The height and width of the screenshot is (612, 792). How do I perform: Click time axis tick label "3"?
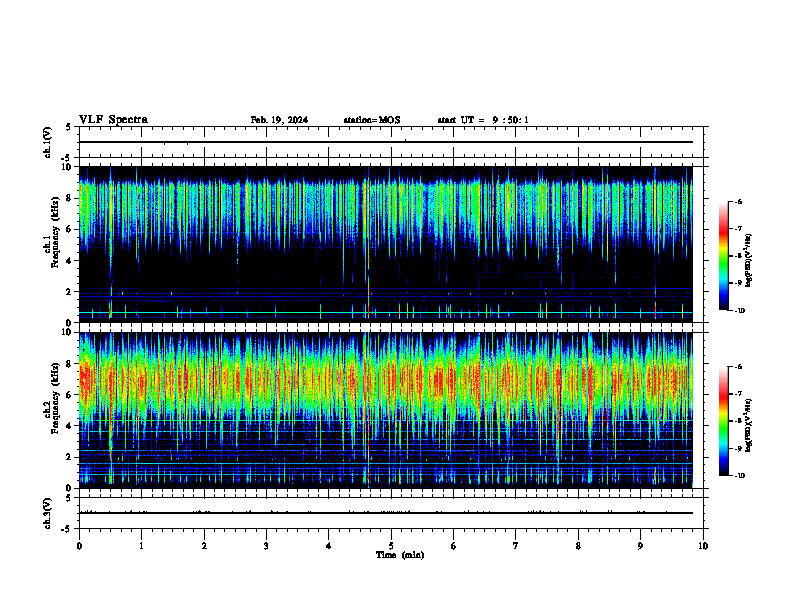(x=267, y=546)
